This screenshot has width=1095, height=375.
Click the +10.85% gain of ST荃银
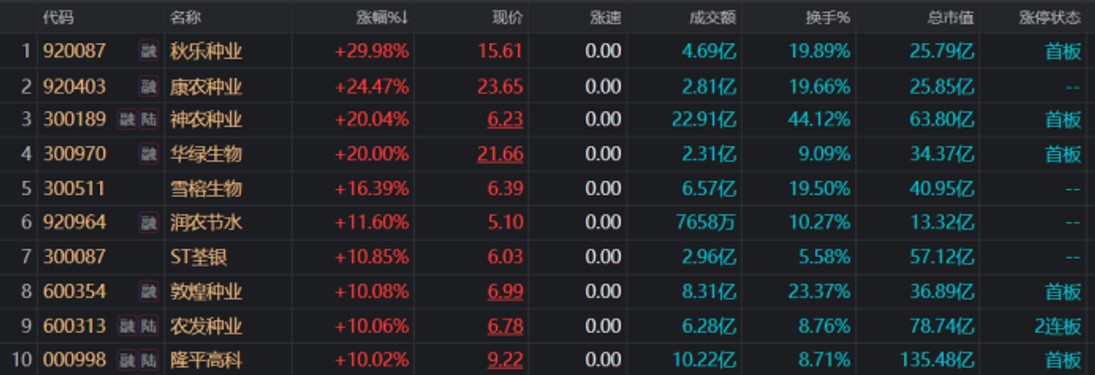click(x=372, y=256)
